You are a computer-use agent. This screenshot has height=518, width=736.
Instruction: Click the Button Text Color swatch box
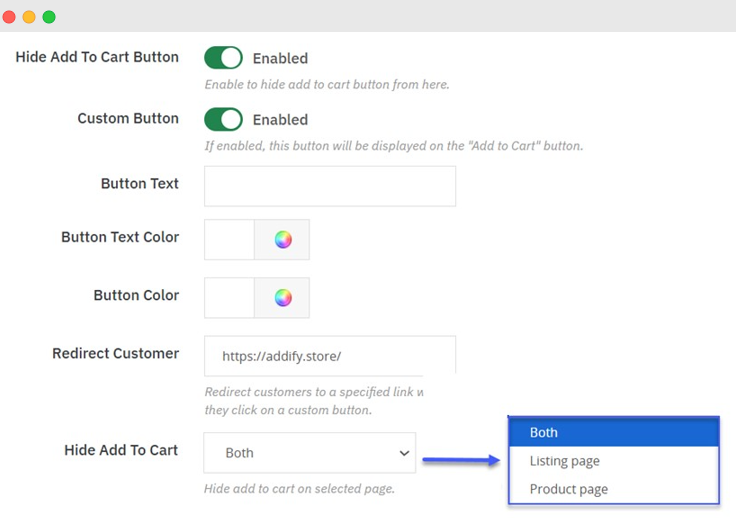pyautogui.click(x=229, y=240)
